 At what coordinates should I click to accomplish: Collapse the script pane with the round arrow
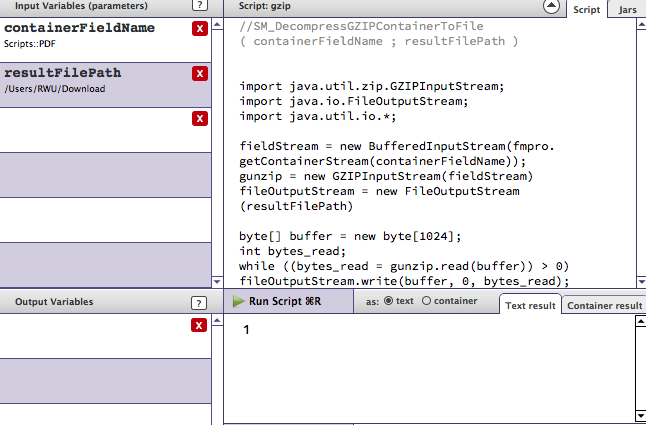pyautogui.click(x=551, y=6)
